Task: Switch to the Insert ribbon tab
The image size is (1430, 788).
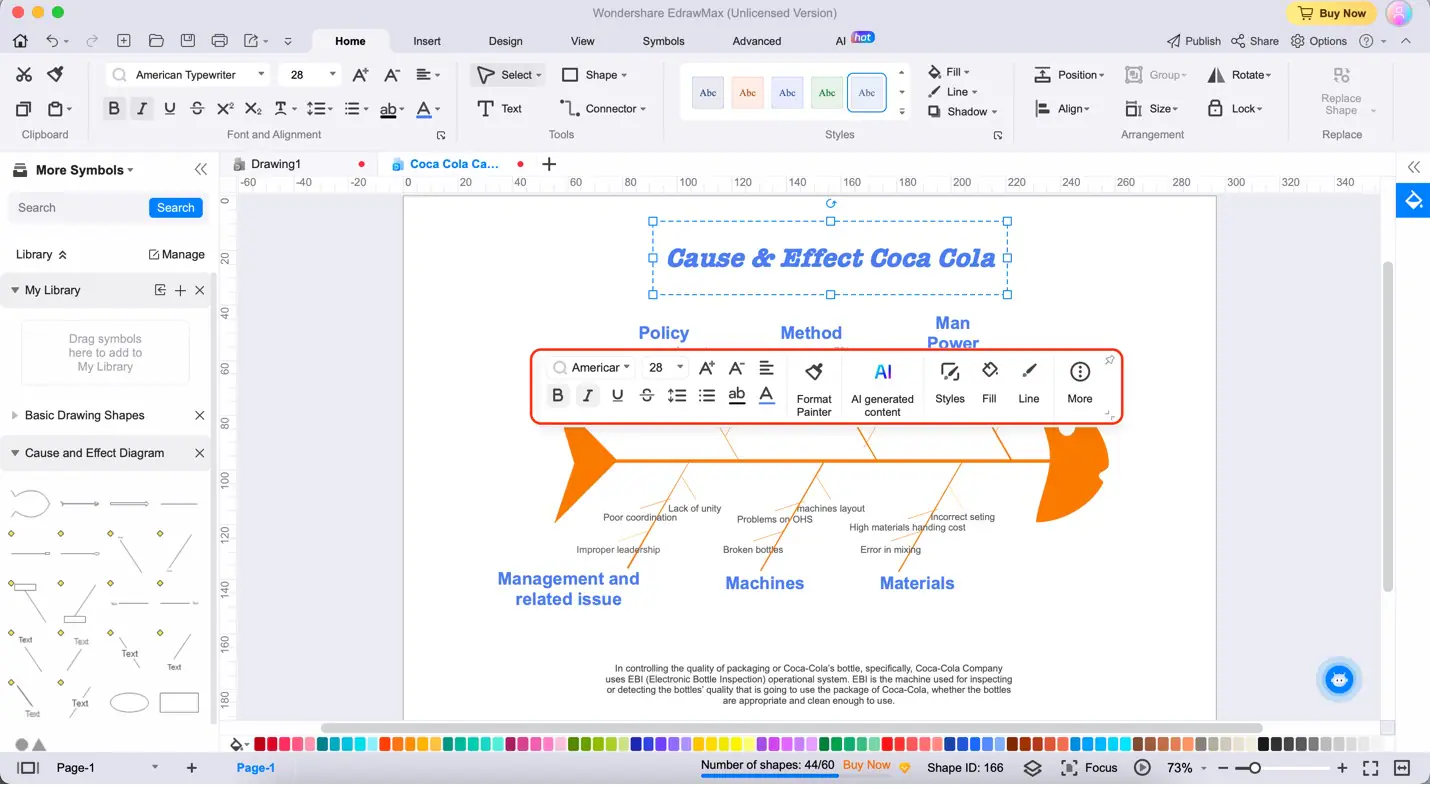Action: pos(427,41)
